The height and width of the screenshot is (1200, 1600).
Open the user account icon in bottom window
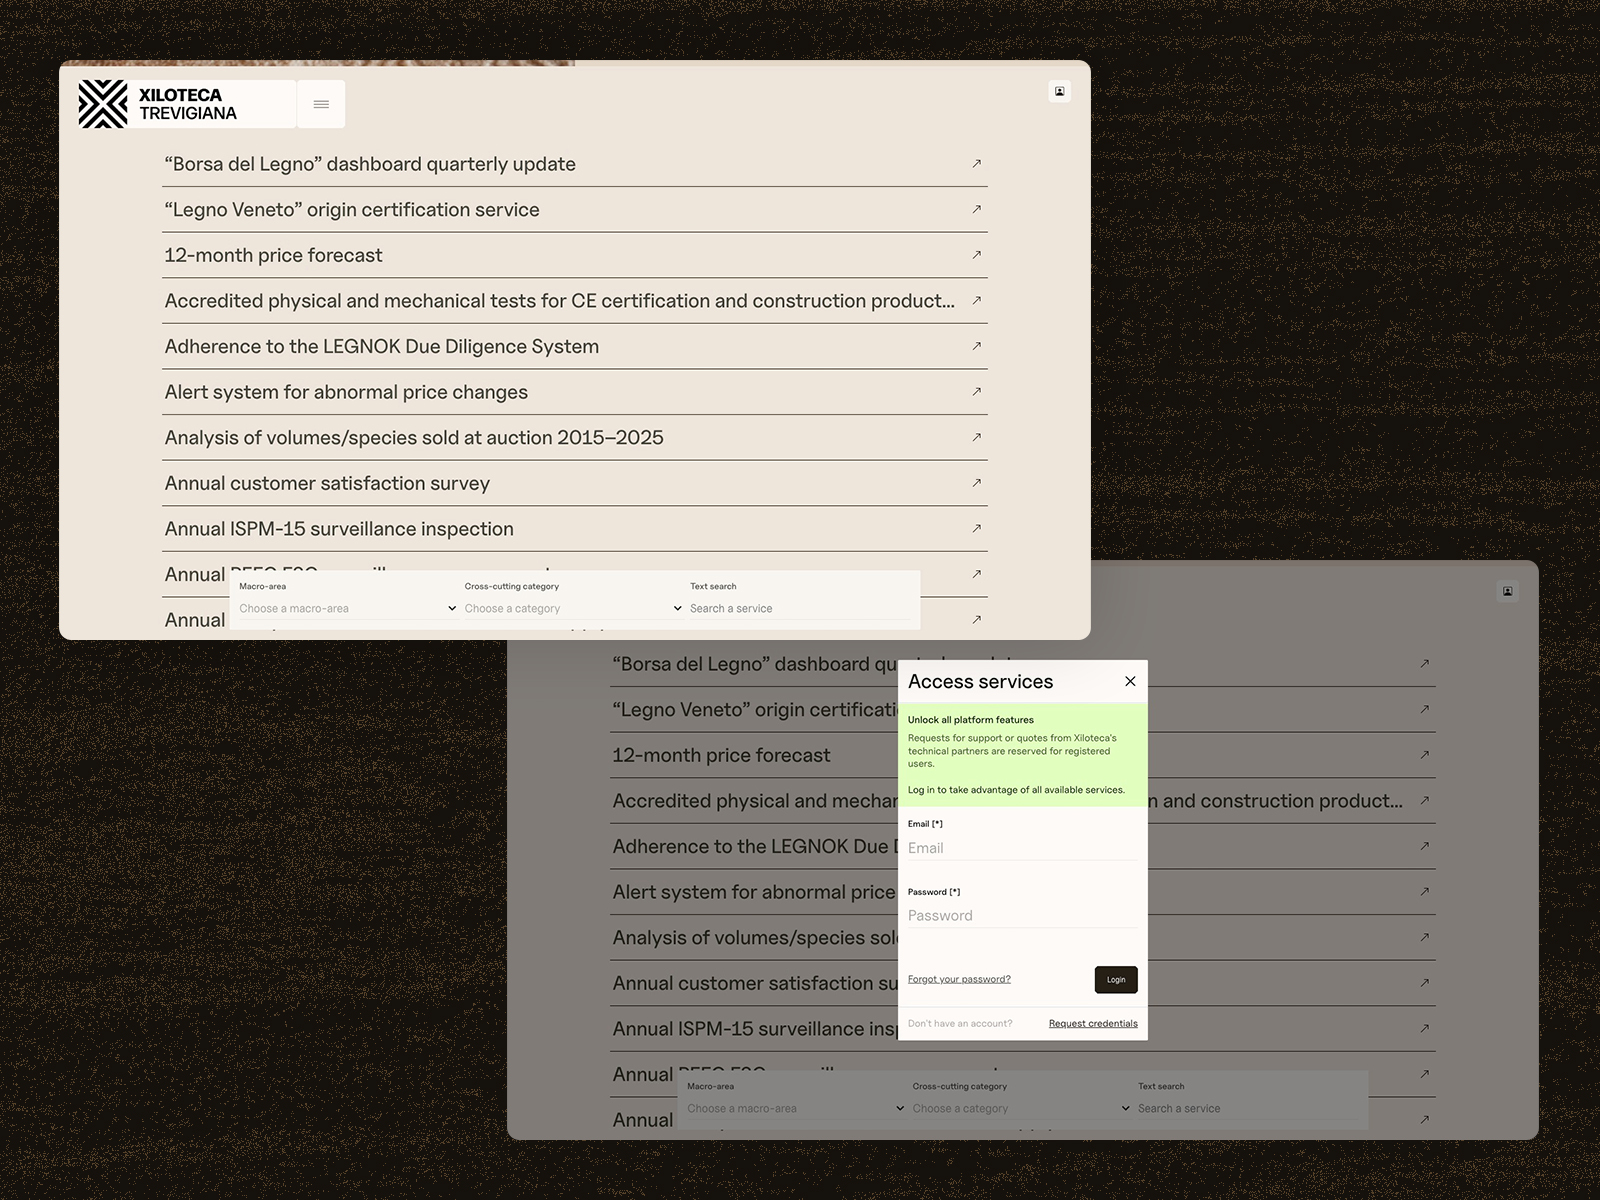(1508, 591)
